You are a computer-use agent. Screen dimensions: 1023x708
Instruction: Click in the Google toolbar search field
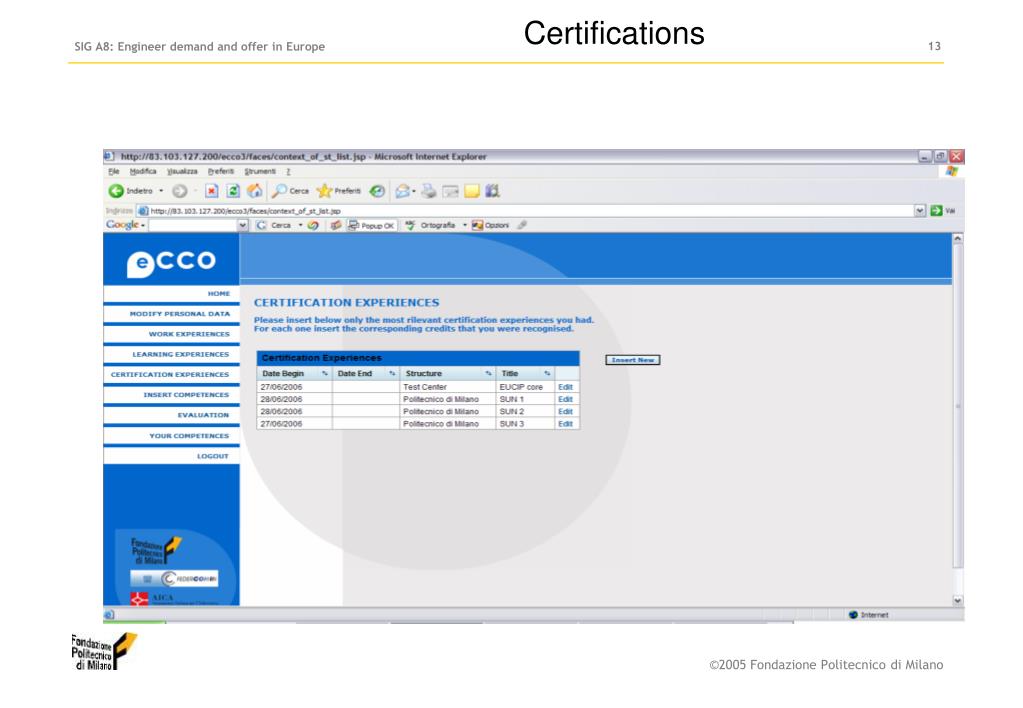188,226
